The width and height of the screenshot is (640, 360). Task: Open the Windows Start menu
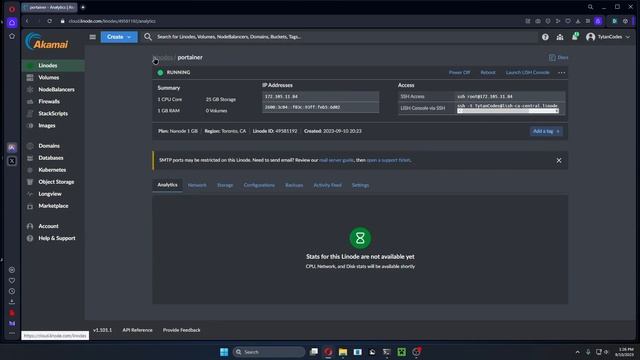click(224, 352)
